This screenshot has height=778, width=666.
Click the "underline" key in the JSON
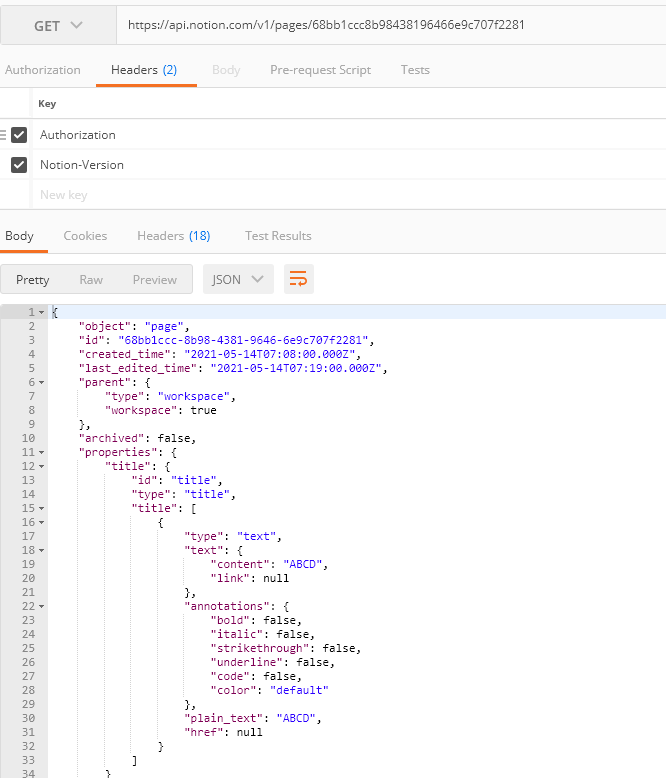click(247, 662)
